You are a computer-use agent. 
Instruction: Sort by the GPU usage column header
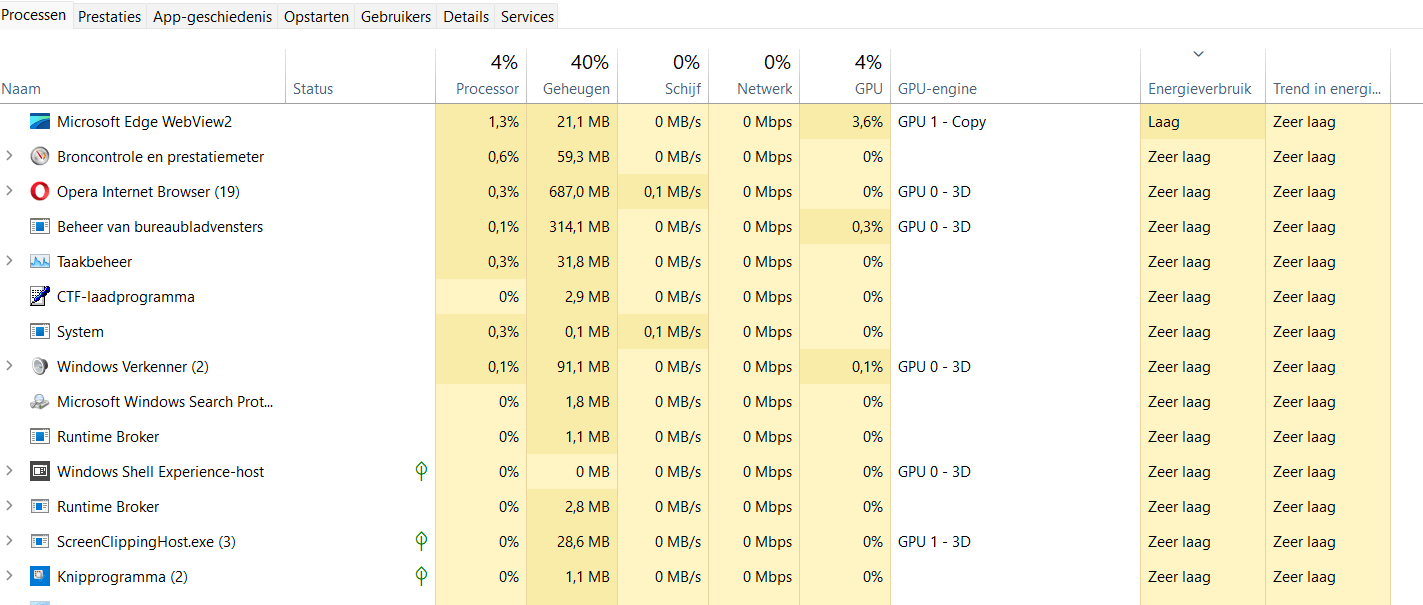pyautogui.click(x=845, y=75)
